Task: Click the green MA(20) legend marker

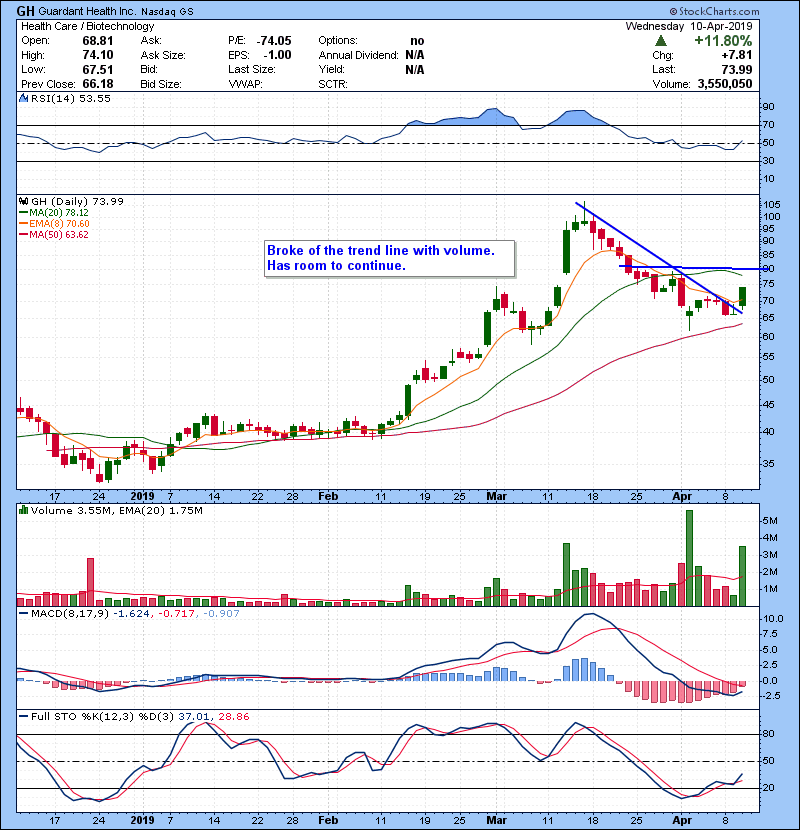Action: coord(21,213)
